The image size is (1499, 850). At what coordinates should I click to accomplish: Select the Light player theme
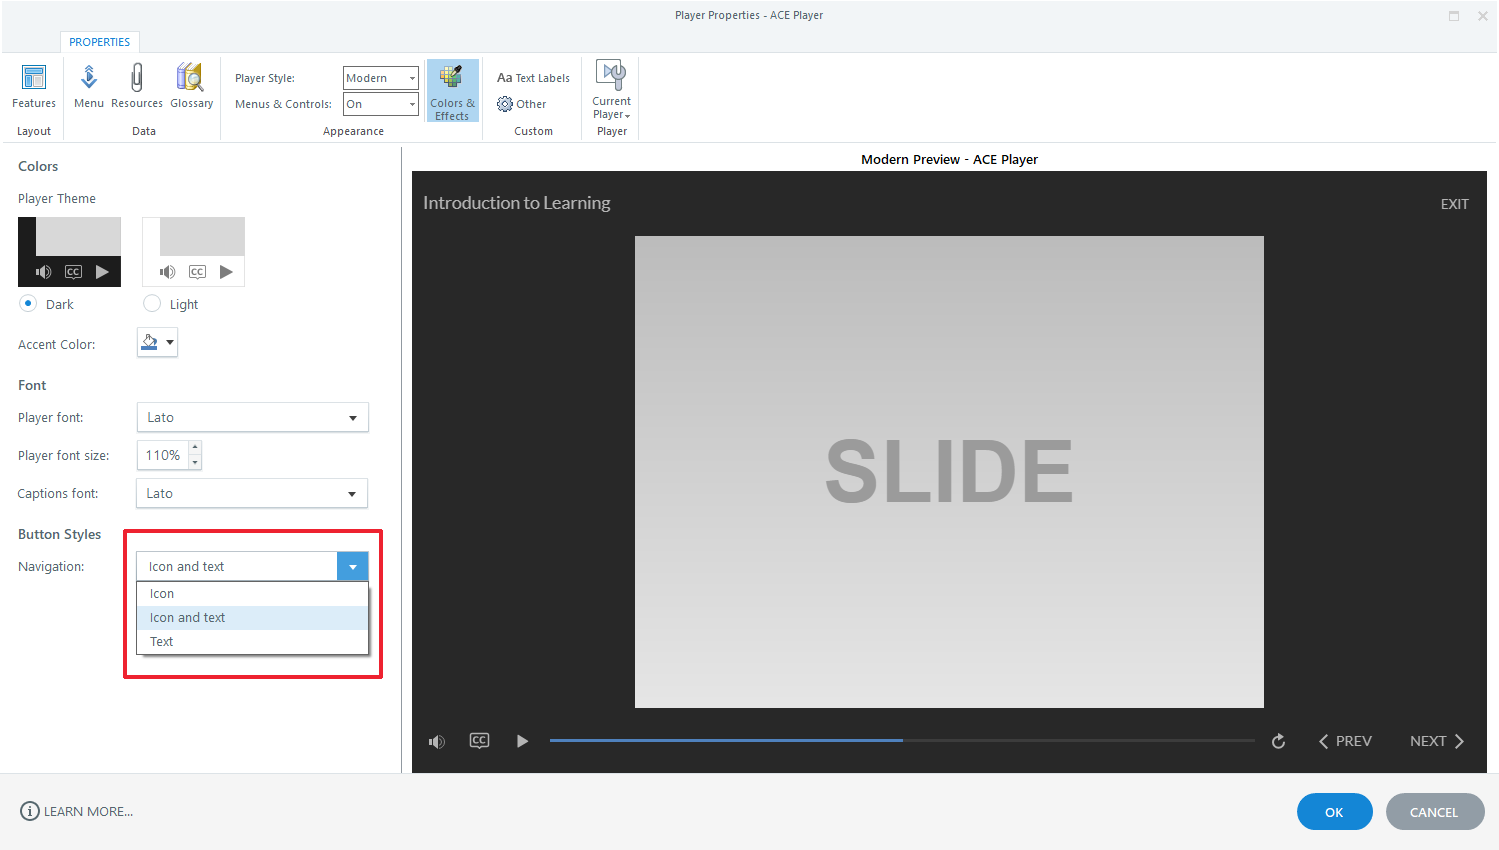(x=151, y=303)
